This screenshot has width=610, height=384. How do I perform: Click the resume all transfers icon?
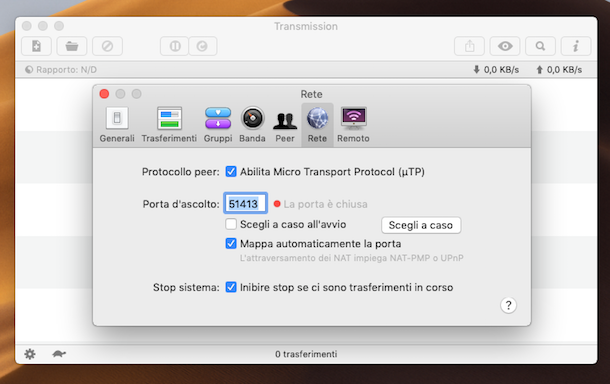click(203, 46)
